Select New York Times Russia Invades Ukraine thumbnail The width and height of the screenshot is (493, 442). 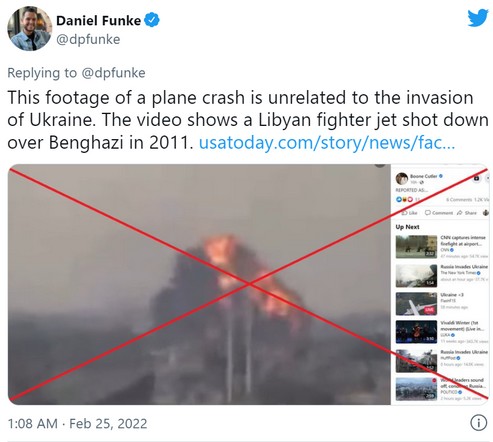(x=416, y=276)
